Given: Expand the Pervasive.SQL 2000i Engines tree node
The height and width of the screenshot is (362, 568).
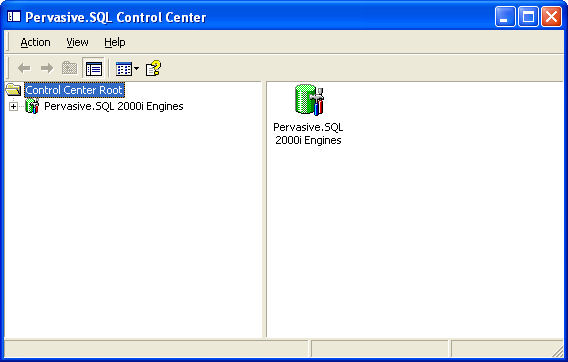Looking at the screenshot, I should 13,107.
